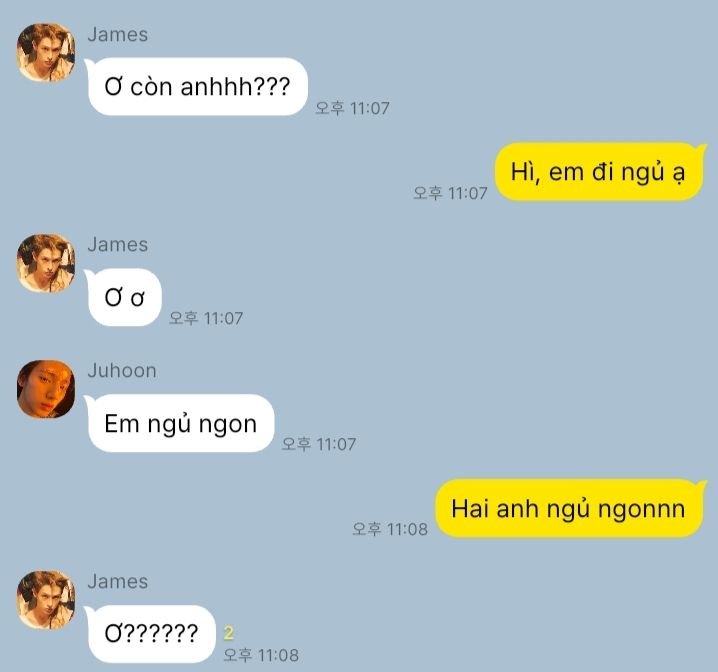This screenshot has height=672, width=718.
Task: Click the 'James' name above 'Ơ??????'
Action: 118,581
